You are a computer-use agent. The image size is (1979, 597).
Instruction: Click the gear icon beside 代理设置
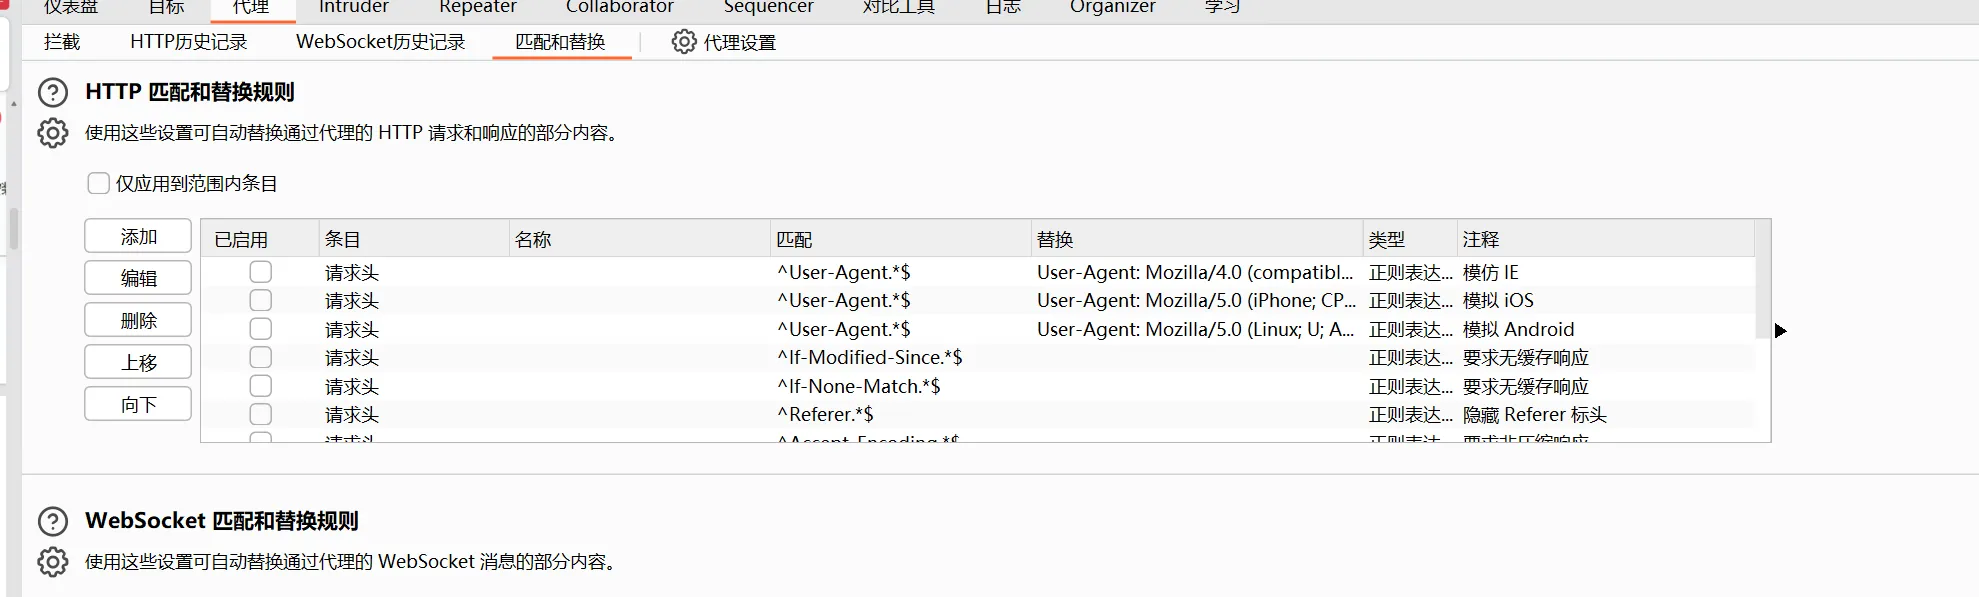(684, 42)
